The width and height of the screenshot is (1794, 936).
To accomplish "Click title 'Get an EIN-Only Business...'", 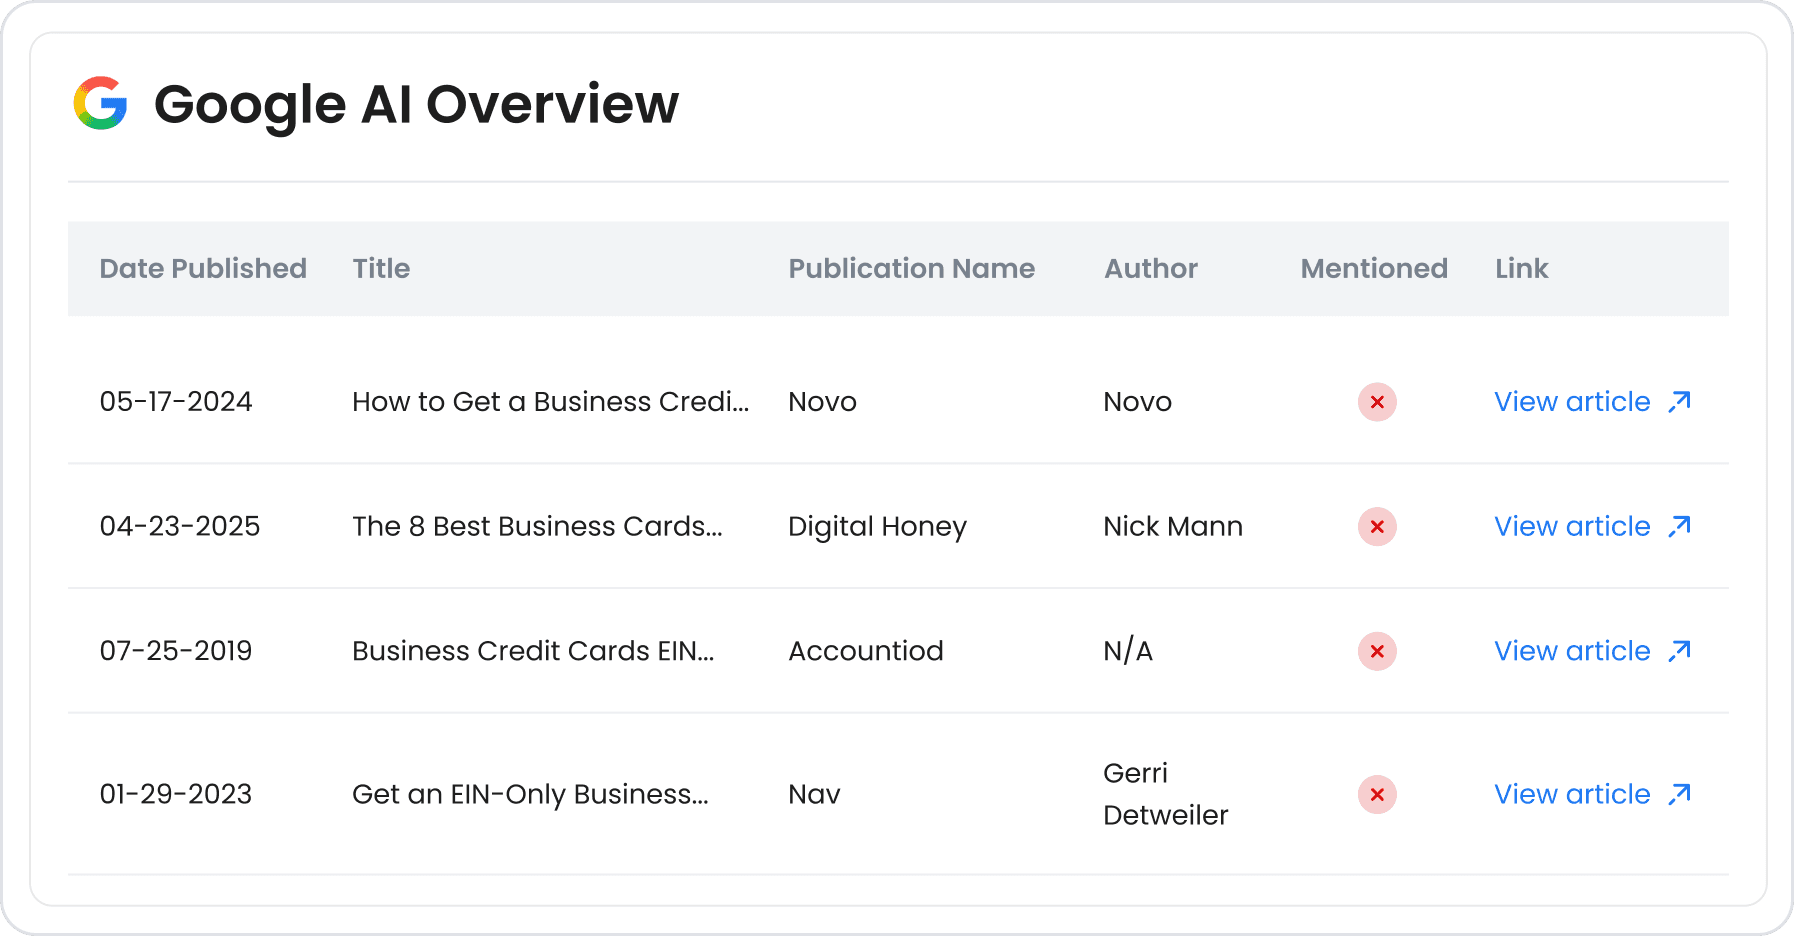I will click(530, 795).
